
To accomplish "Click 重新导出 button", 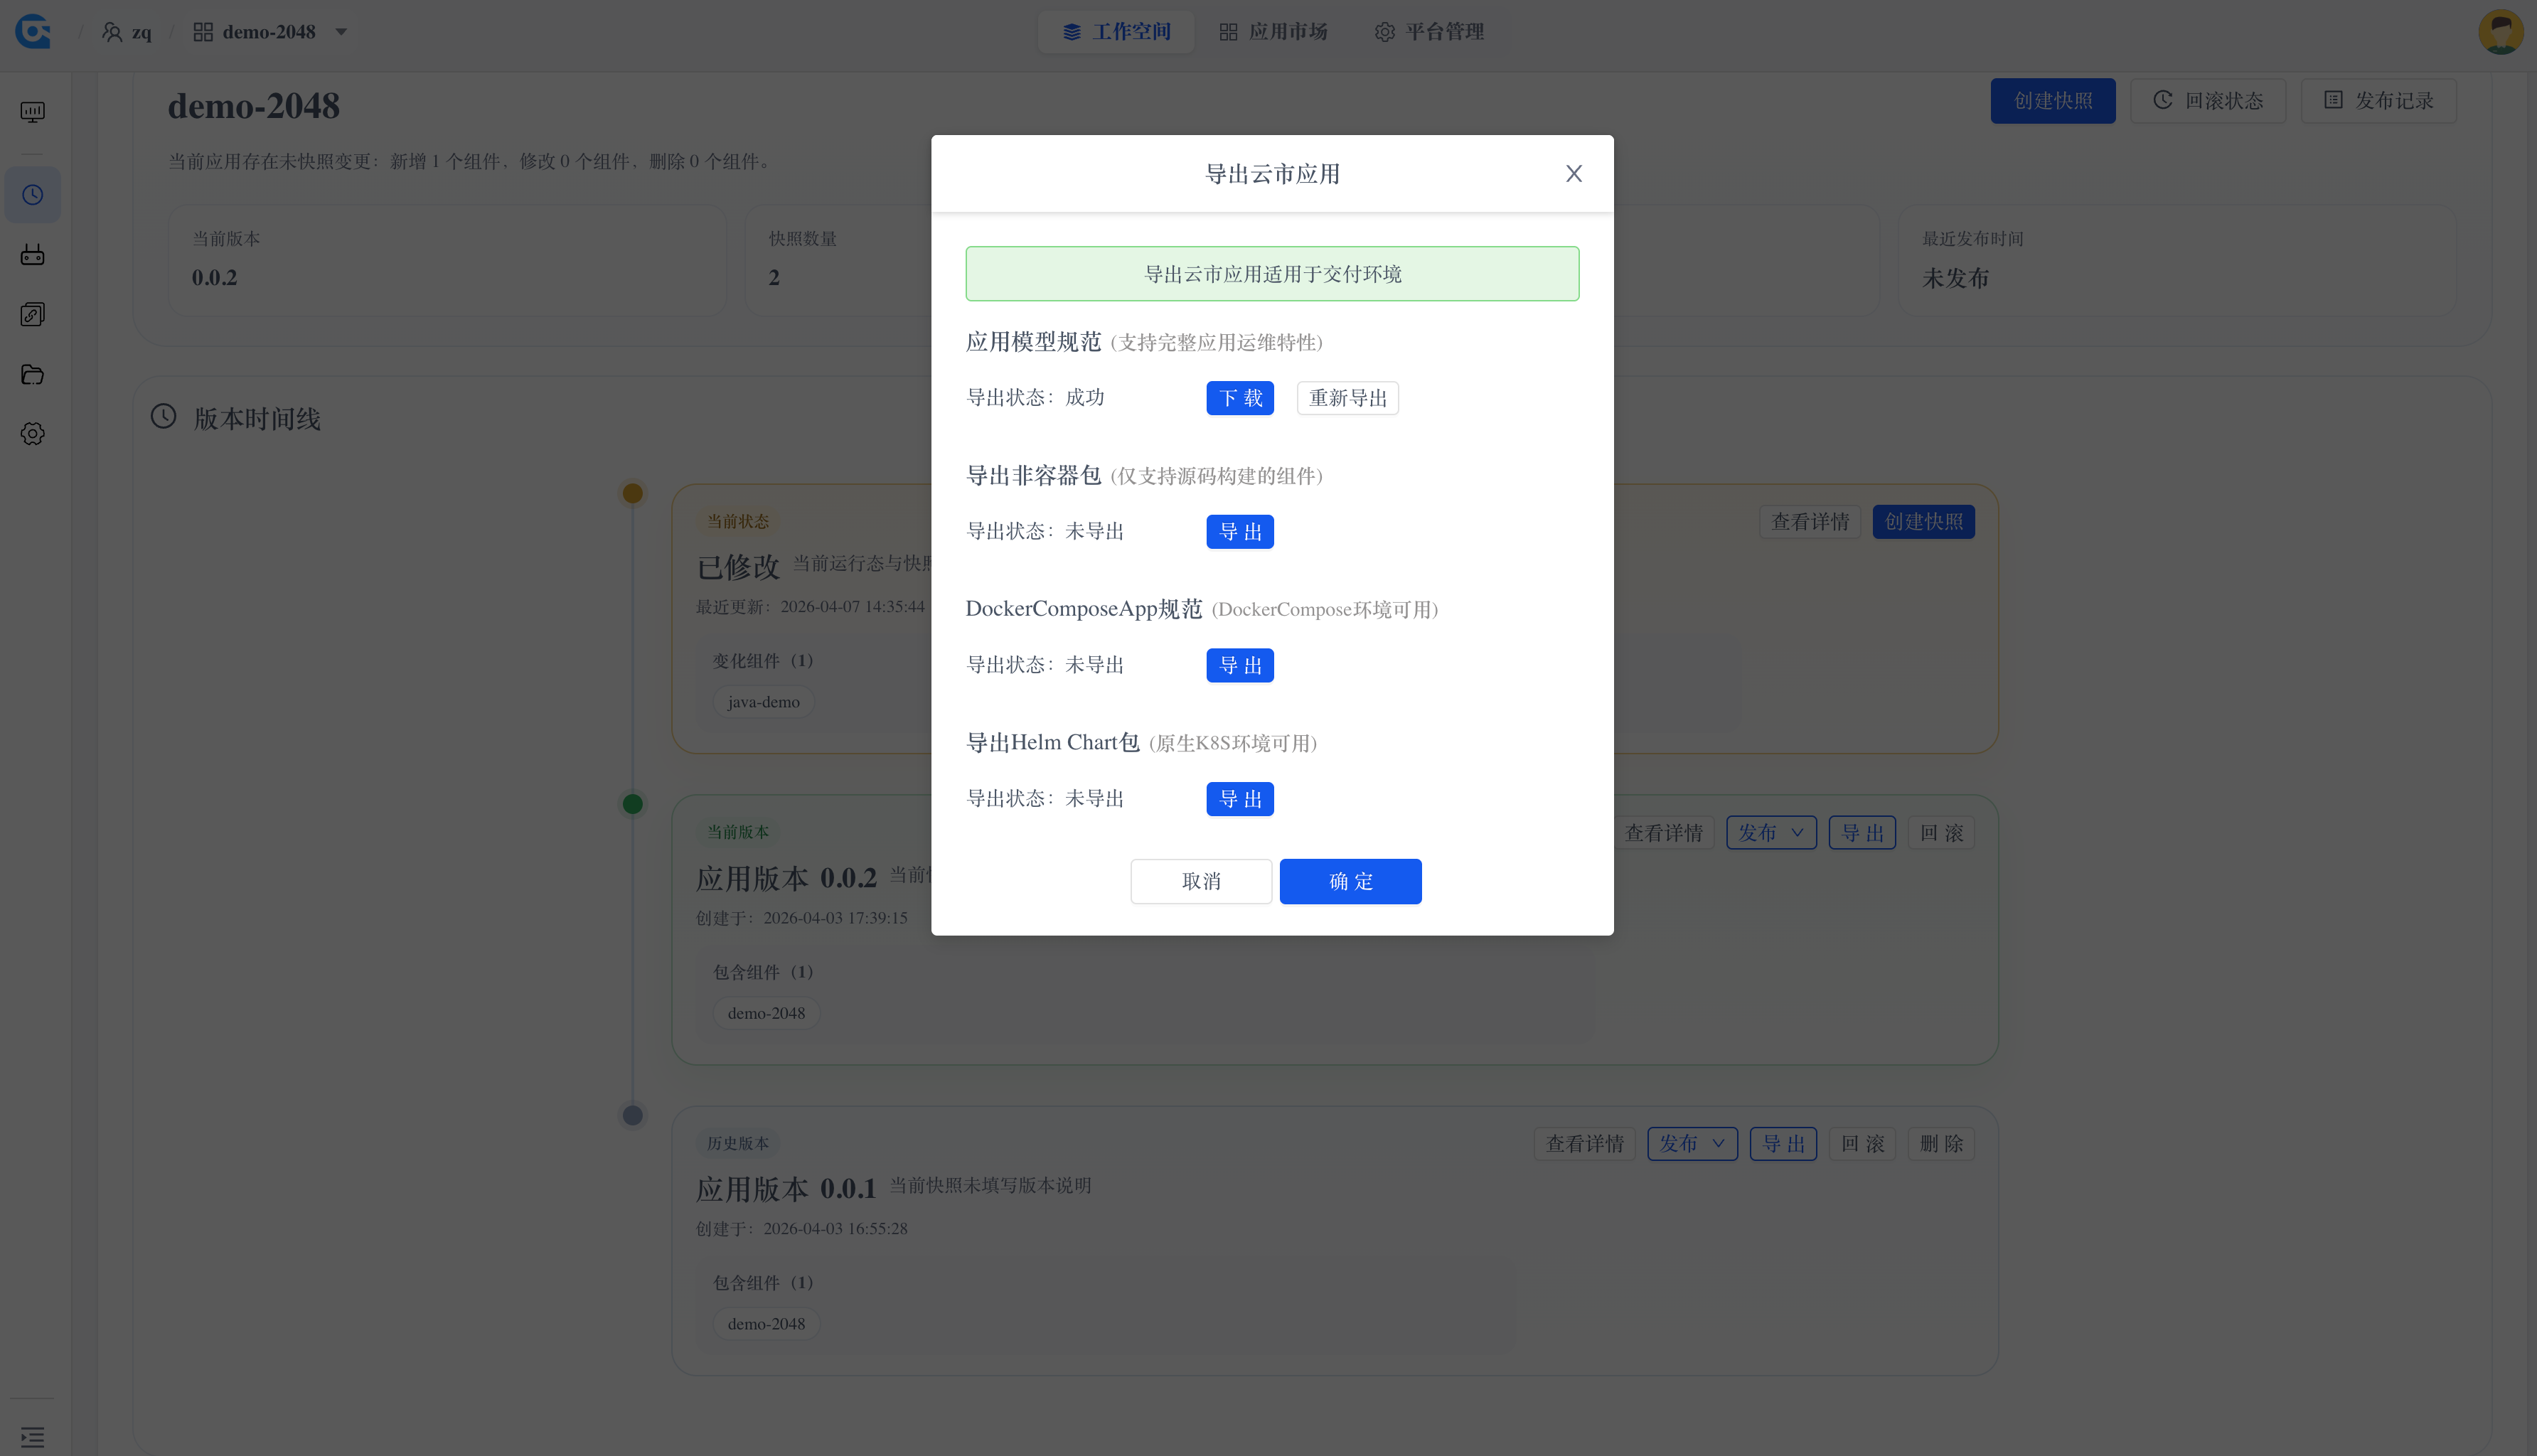I will coord(1347,398).
